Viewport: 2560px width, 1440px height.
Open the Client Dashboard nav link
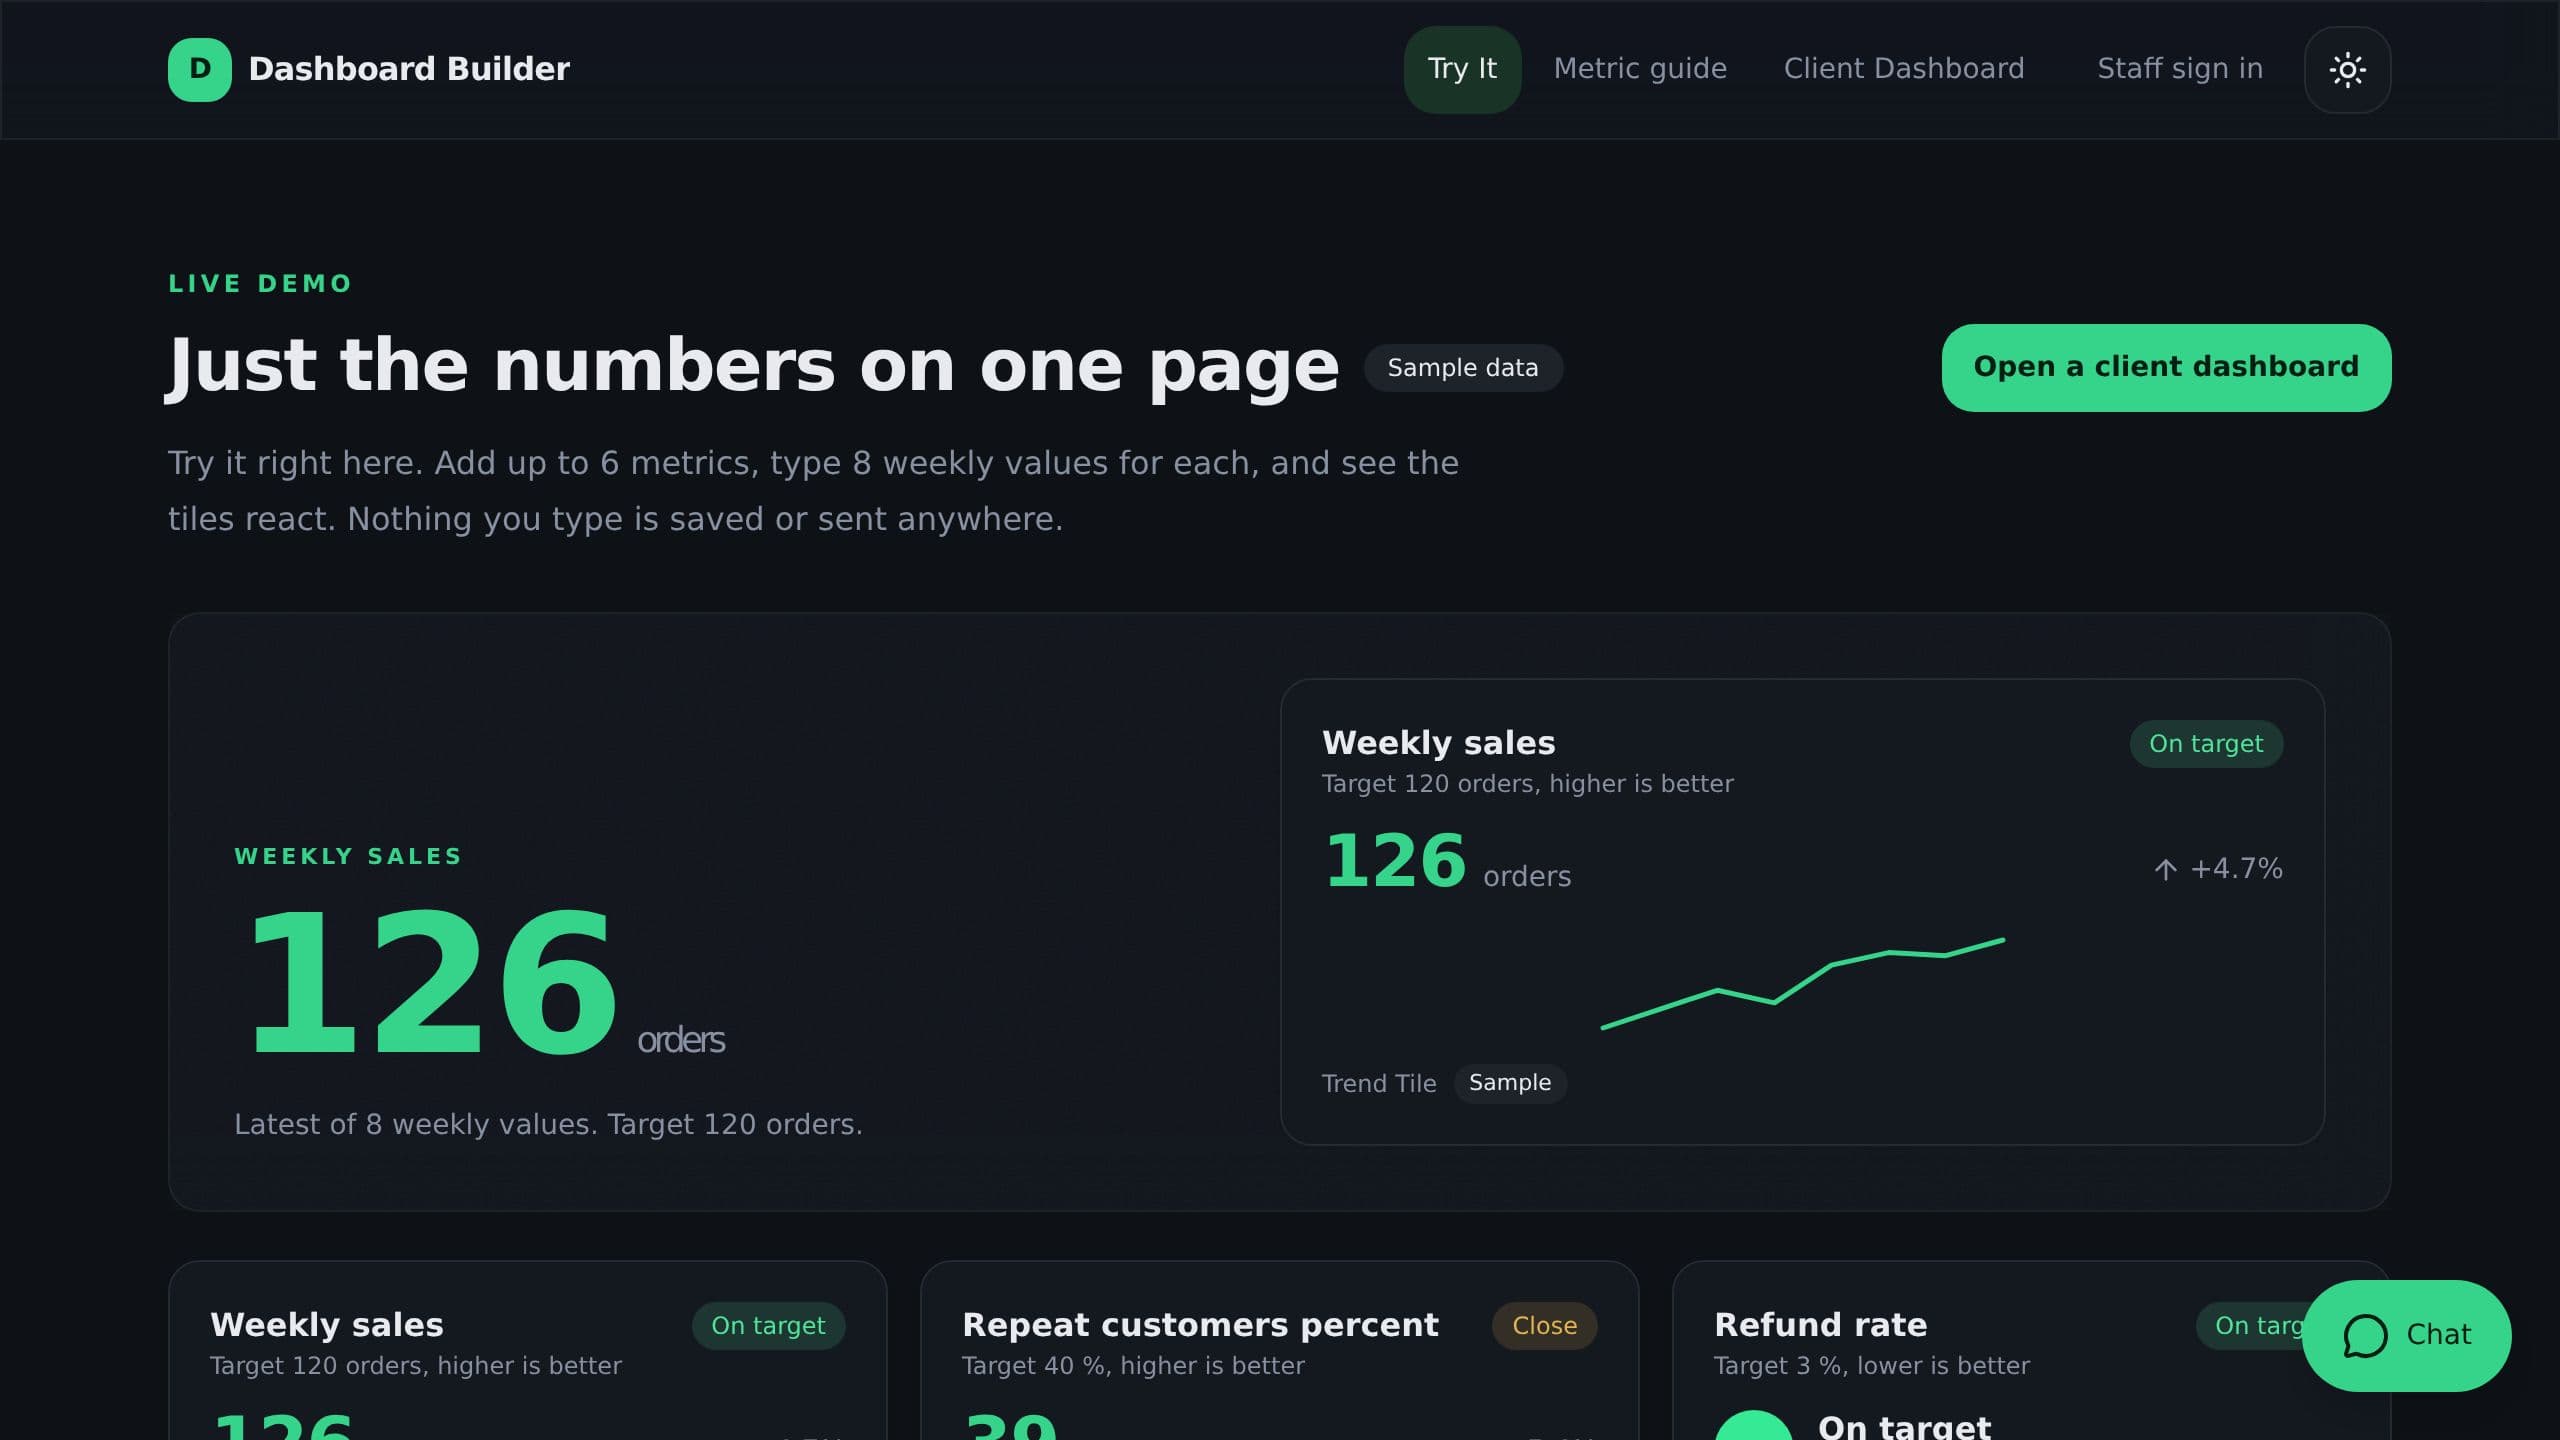tap(1904, 69)
